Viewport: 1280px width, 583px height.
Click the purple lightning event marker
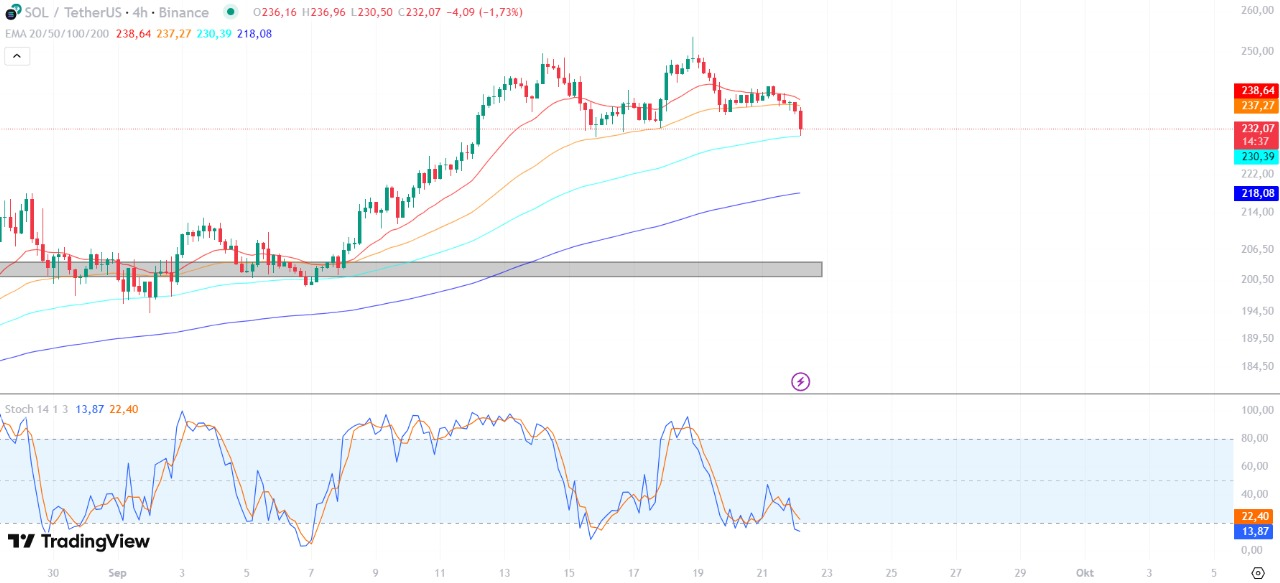point(800,381)
